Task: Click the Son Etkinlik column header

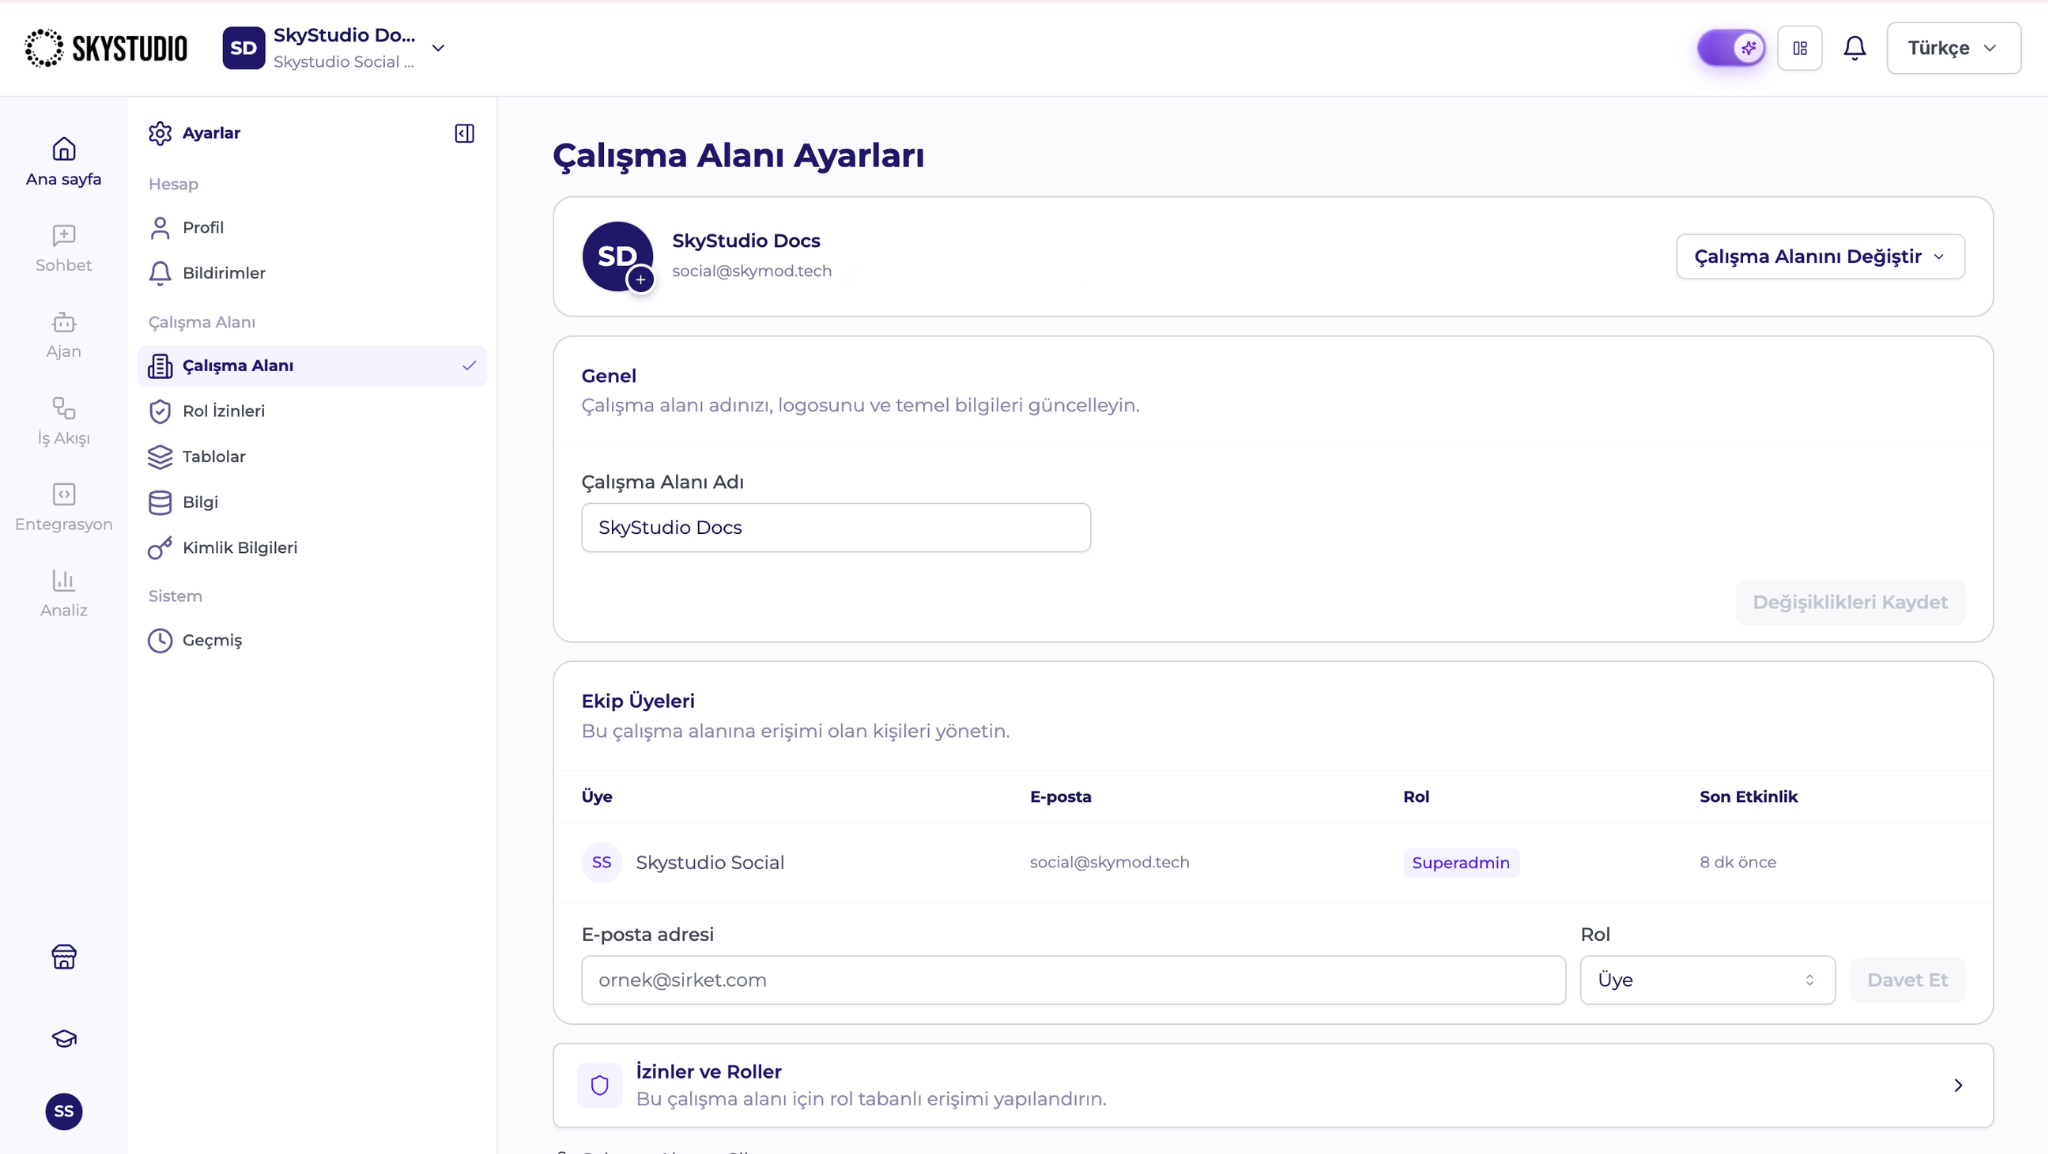Action: pyautogui.click(x=1749, y=797)
